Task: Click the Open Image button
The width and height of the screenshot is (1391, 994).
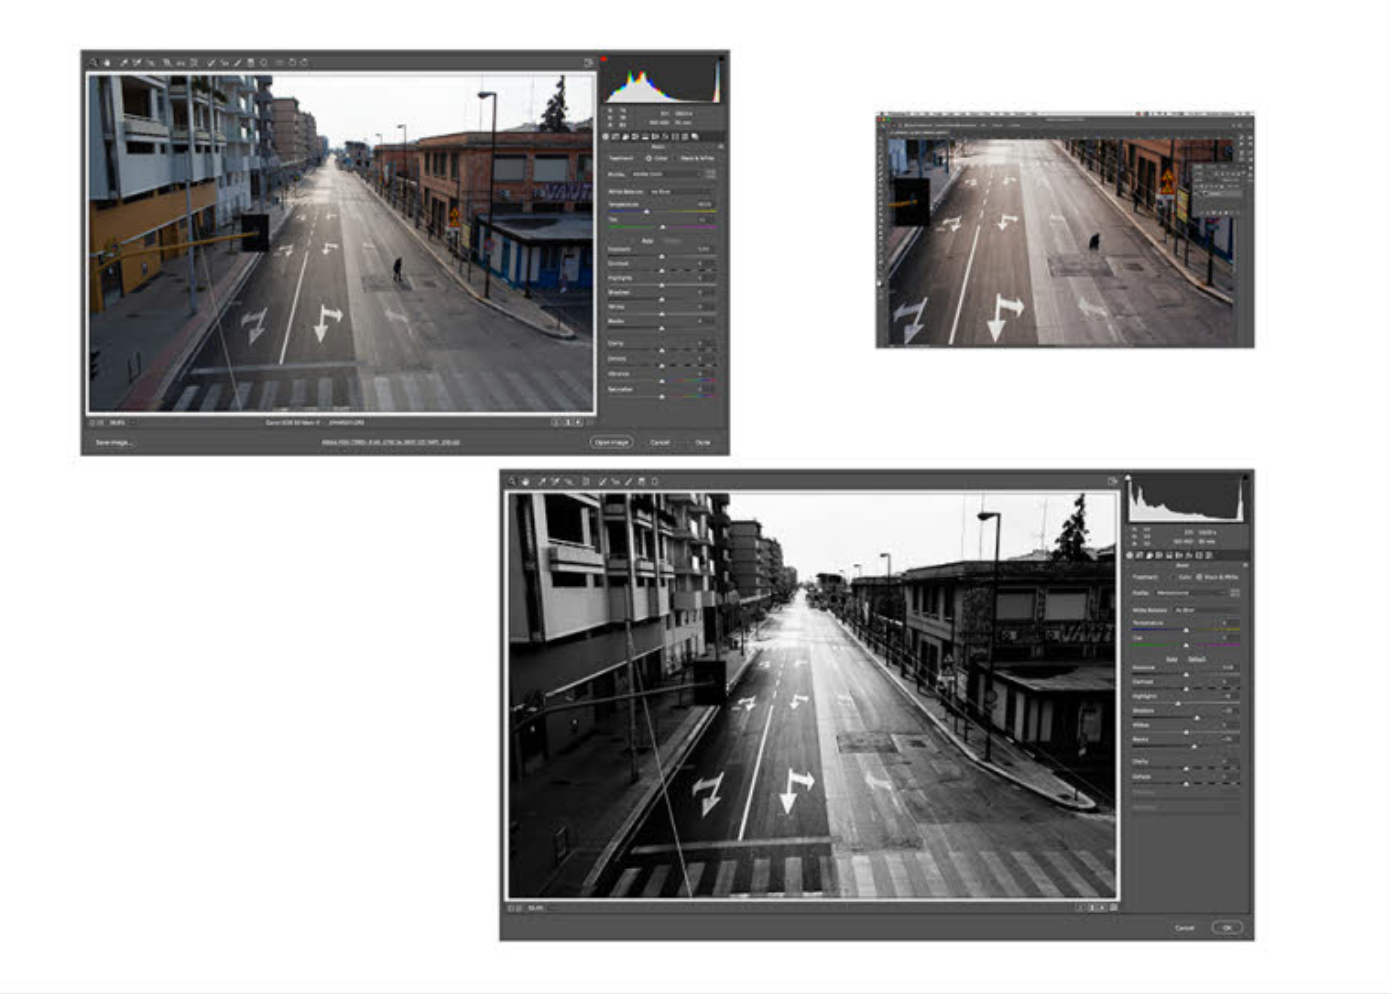Action: [611, 442]
